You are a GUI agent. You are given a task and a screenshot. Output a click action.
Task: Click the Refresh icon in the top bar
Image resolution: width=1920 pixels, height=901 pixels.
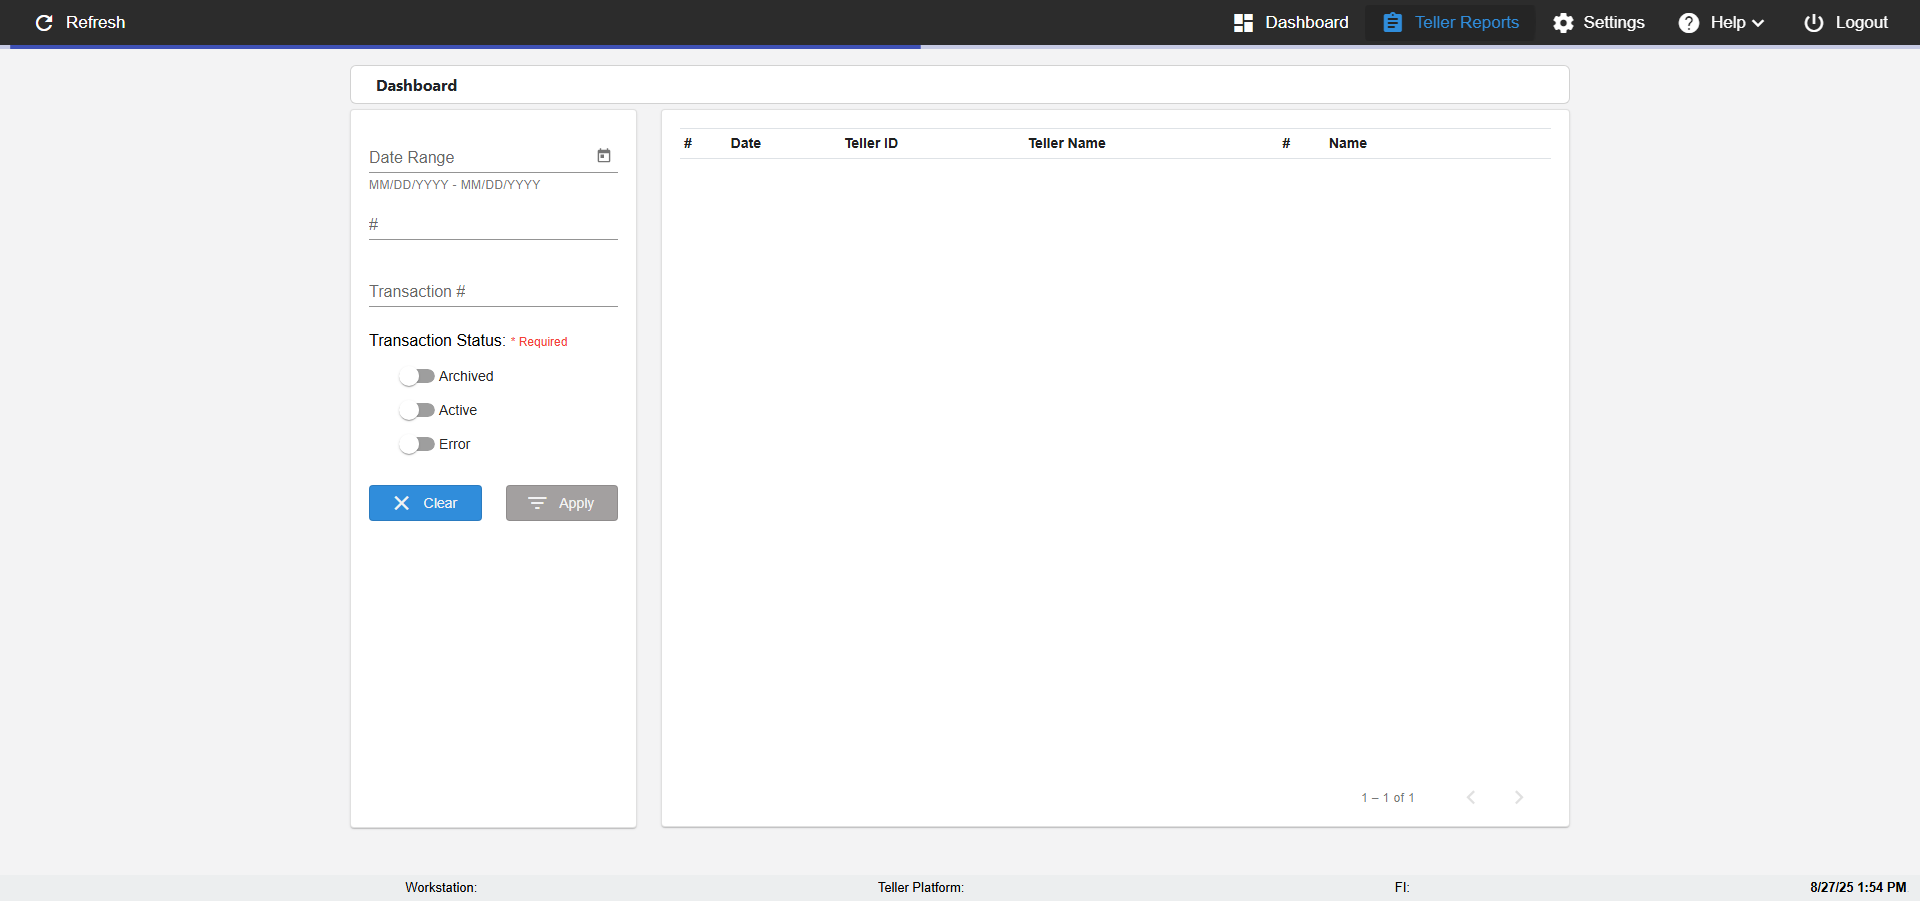pyautogui.click(x=44, y=22)
